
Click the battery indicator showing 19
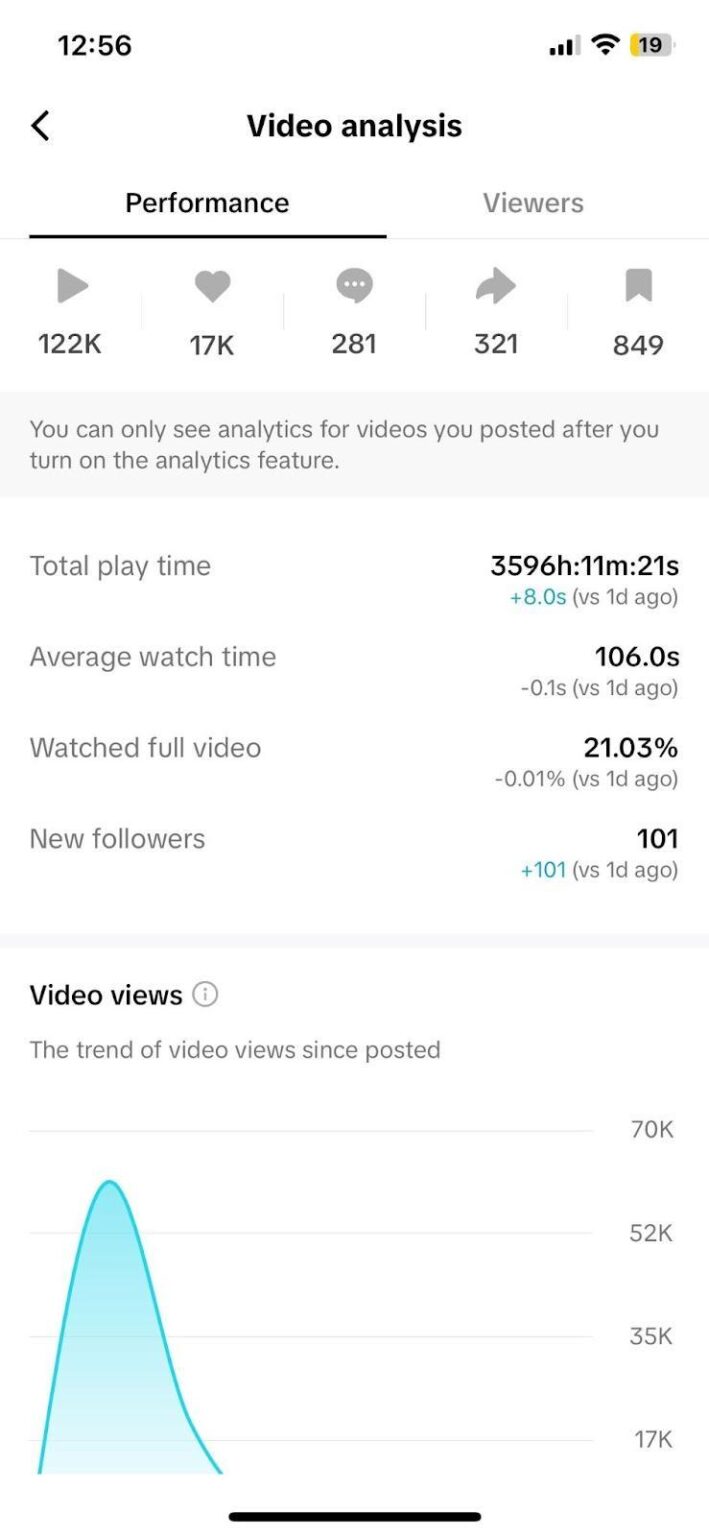coord(651,44)
